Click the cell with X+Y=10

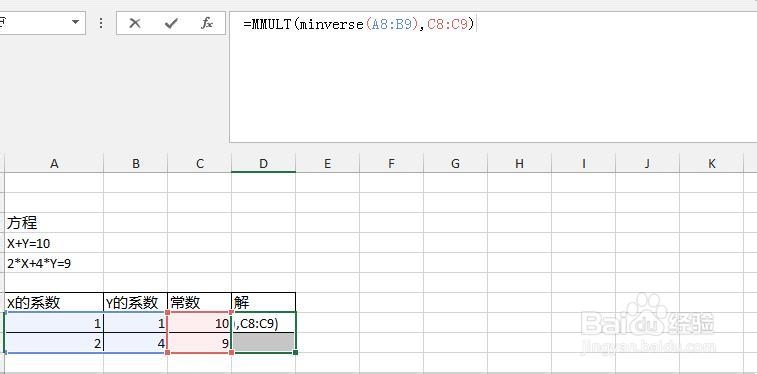[x=54, y=243]
